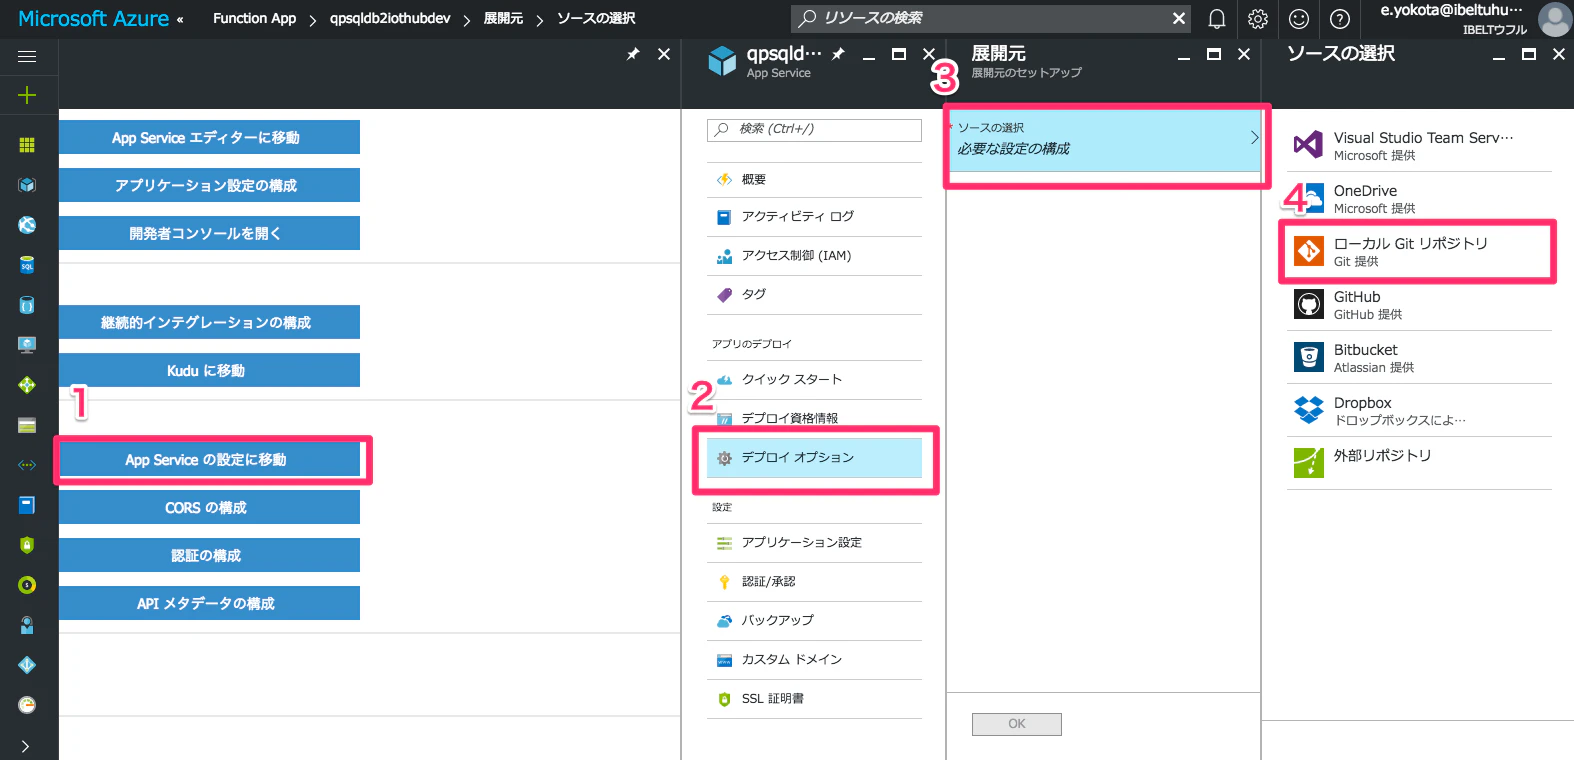Click App Service の設定に移動 button
The height and width of the screenshot is (760, 1574).
point(209,460)
